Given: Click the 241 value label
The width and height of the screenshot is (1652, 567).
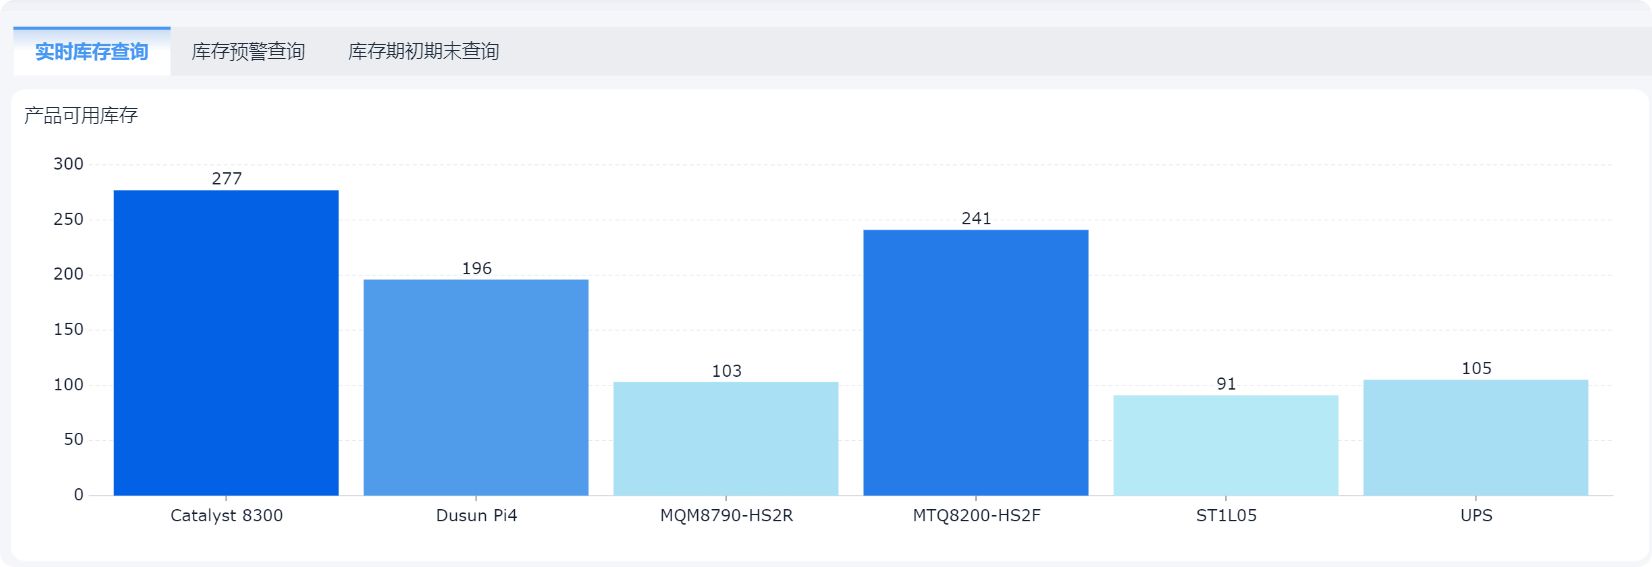Looking at the screenshot, I should coord(976,218).
